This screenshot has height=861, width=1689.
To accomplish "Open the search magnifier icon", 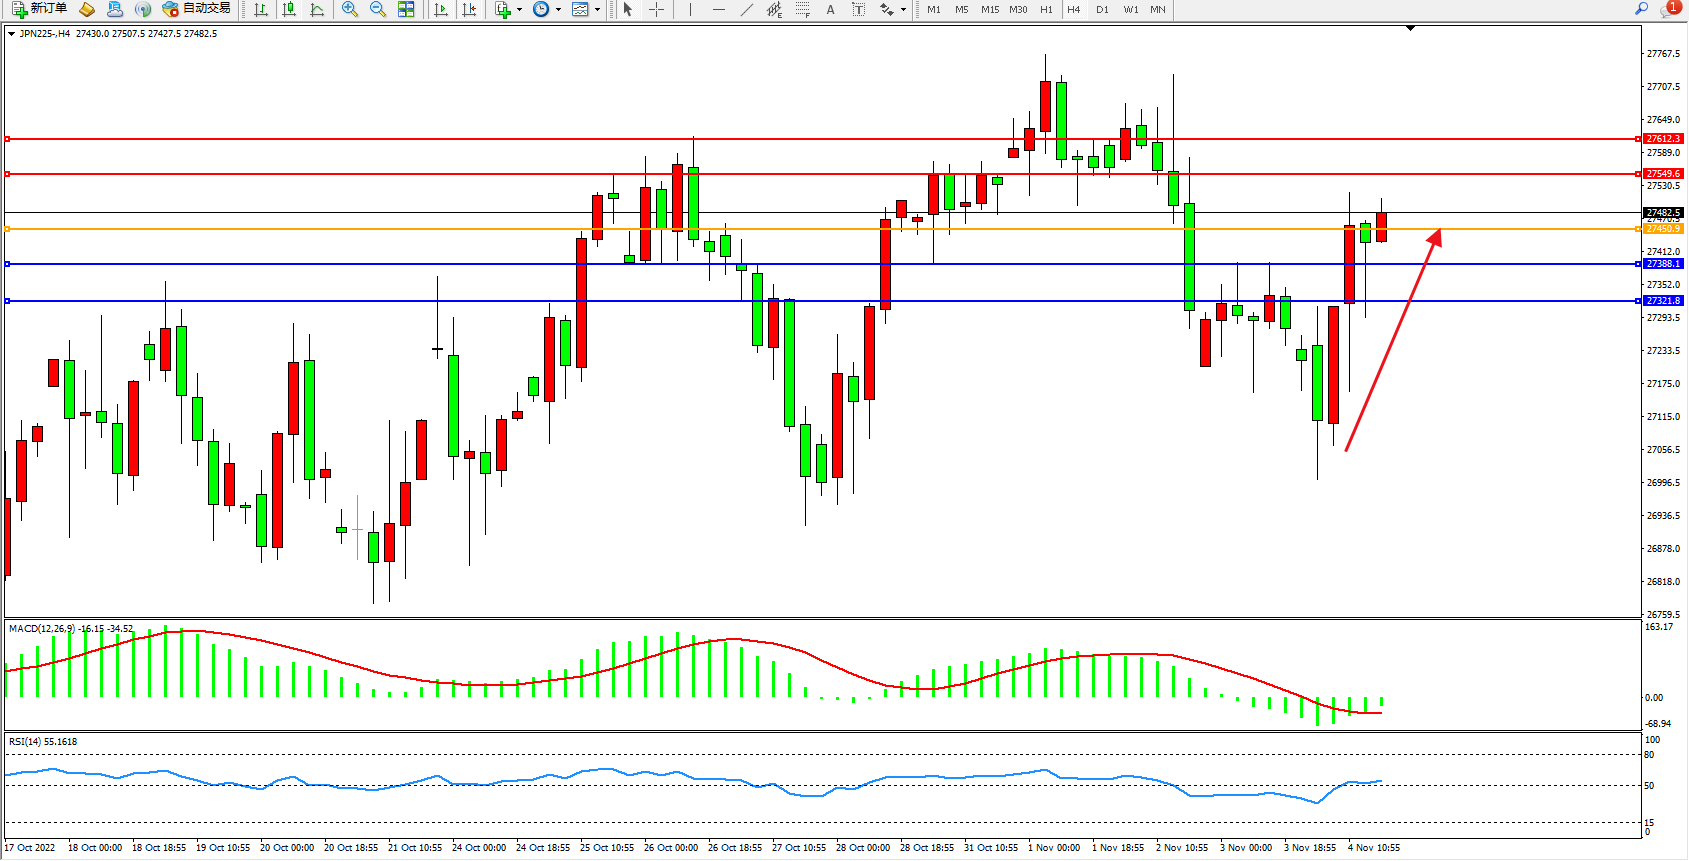I will click(x=1641, y=9).
